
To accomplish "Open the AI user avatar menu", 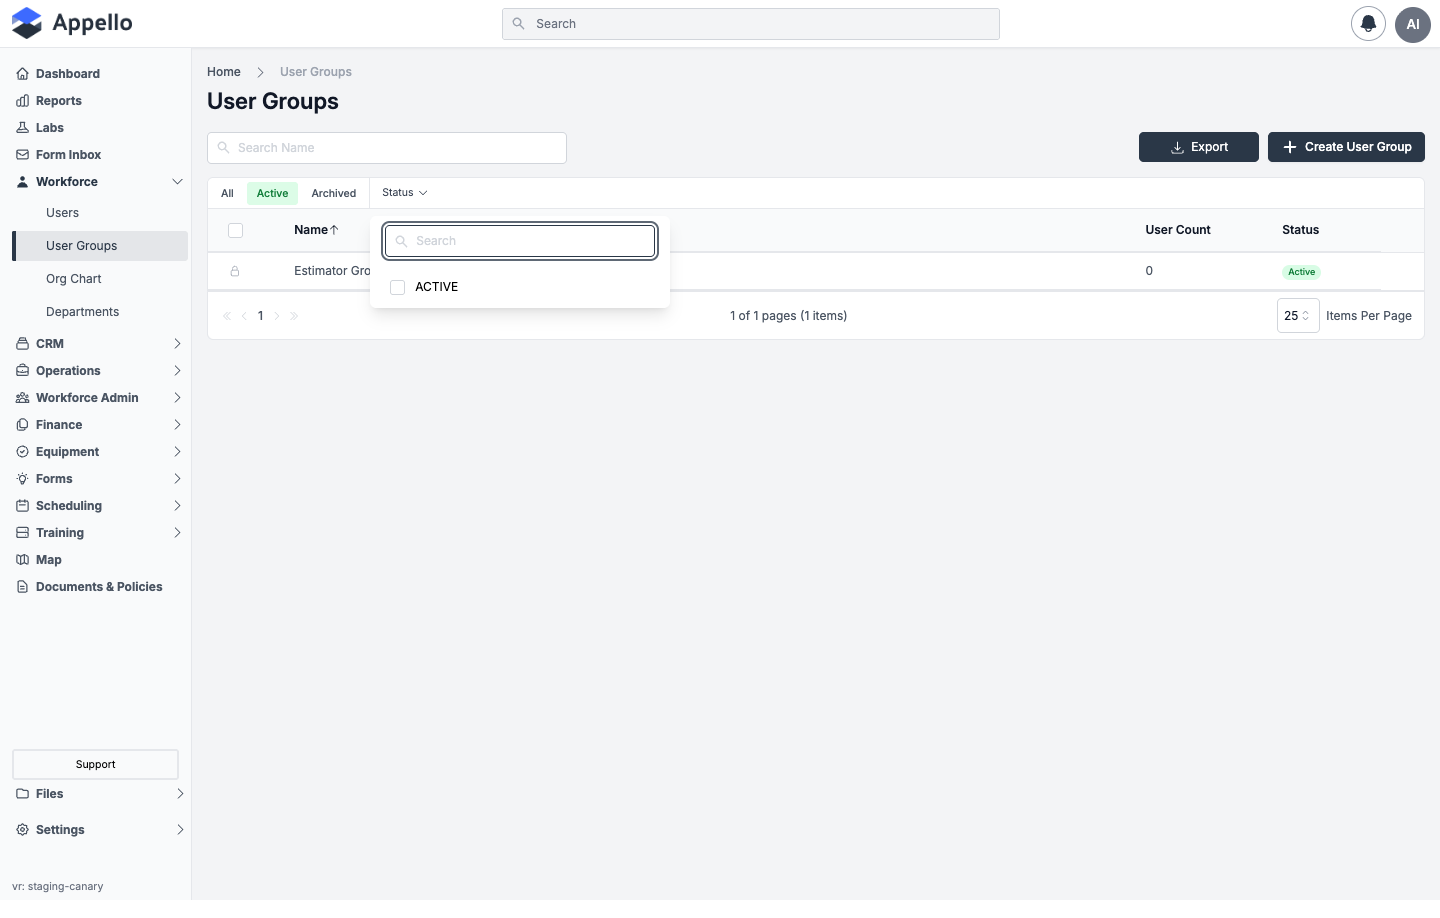I will coord(1413,24).
